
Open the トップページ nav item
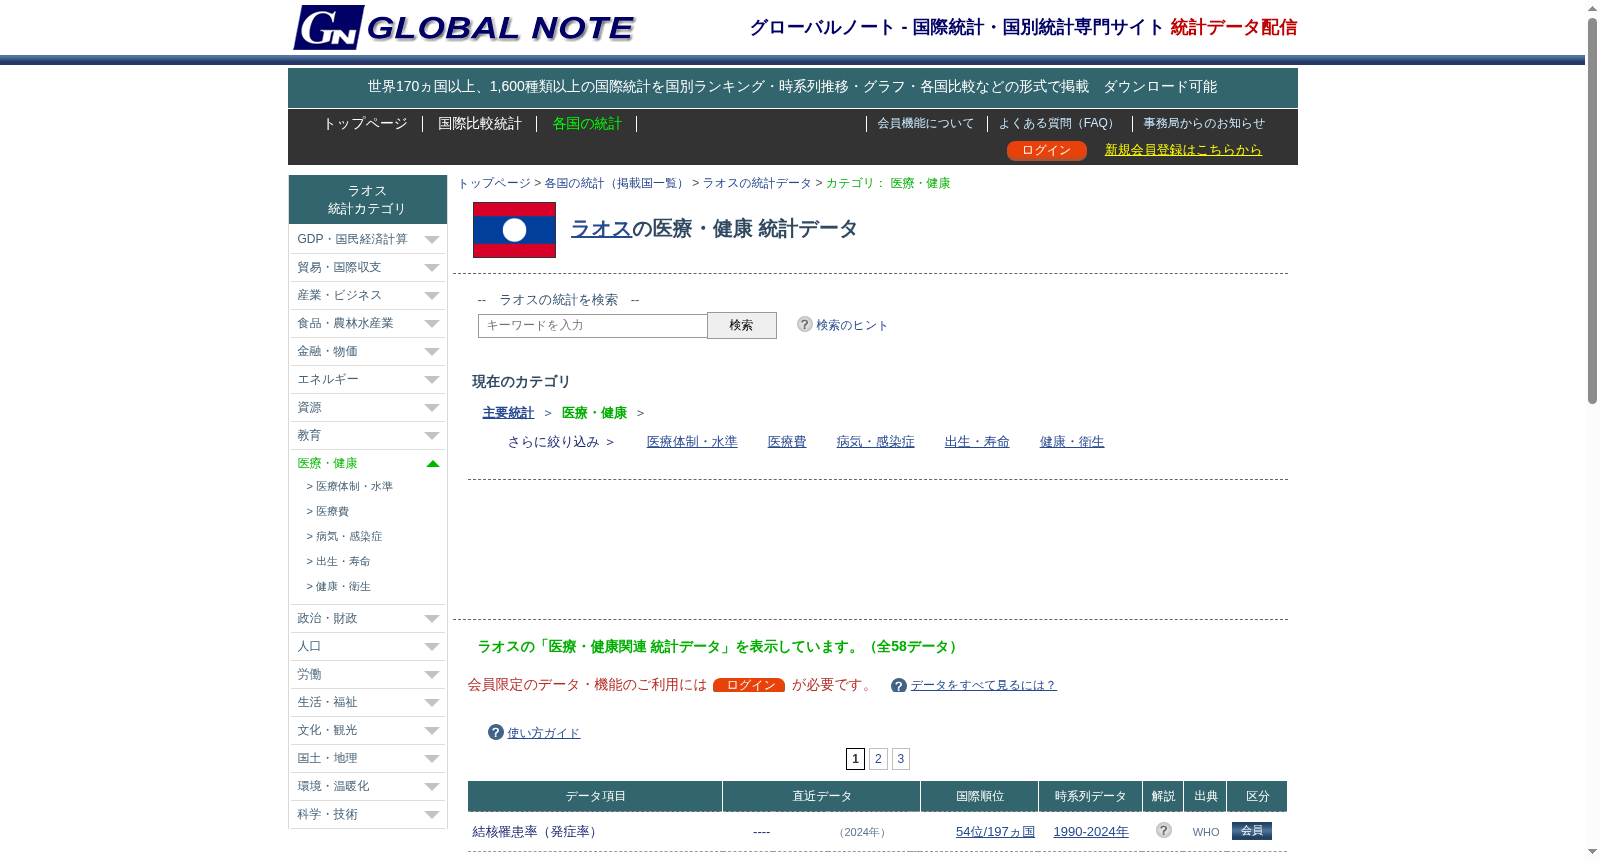tap(365, 123)
